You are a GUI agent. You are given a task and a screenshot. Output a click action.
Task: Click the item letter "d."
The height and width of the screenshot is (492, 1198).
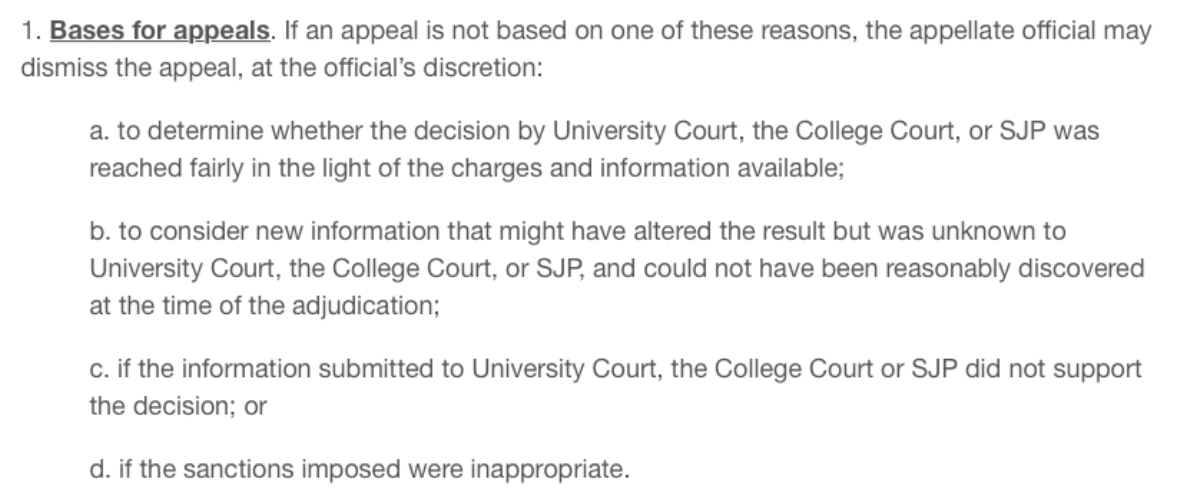(x=99, y=468)
